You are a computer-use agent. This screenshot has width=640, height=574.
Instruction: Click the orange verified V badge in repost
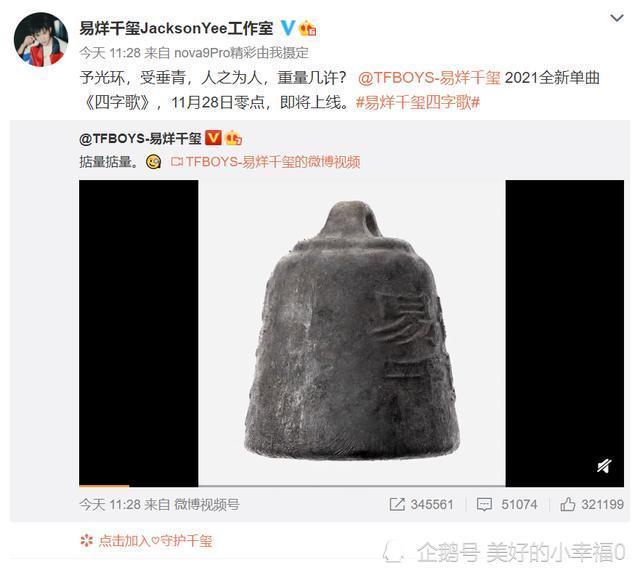pos(213,138)
